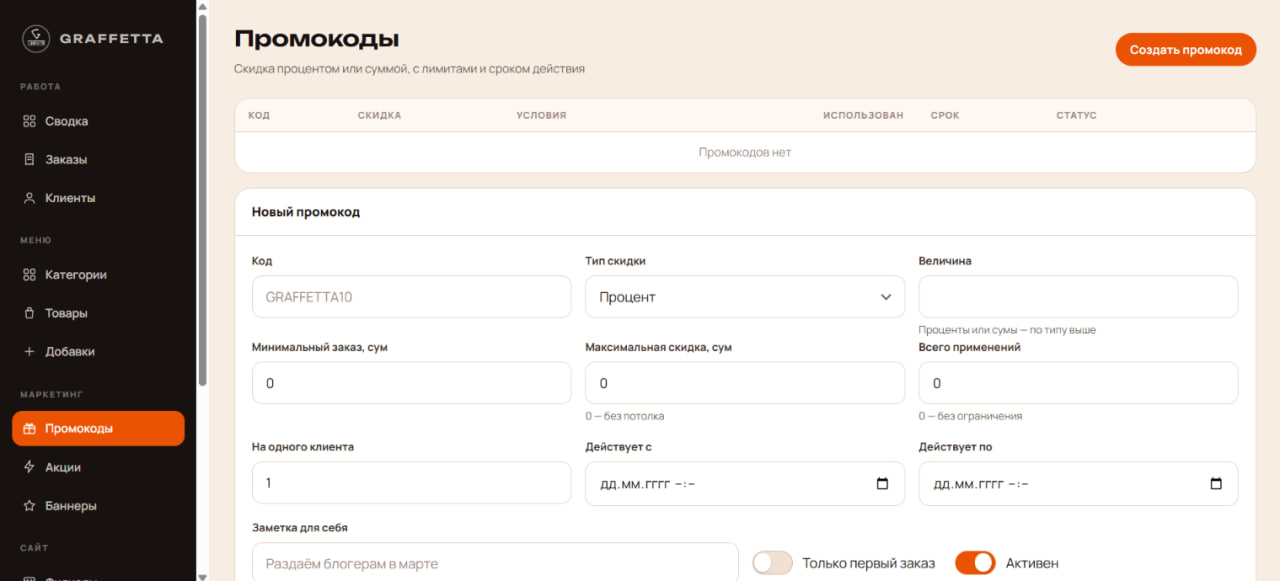Click the Заметка для себя note field
This screenshot has width=1280, height=581.
(x=495, y=563)
